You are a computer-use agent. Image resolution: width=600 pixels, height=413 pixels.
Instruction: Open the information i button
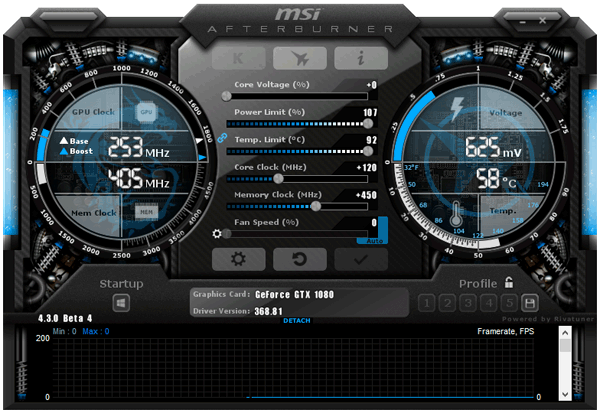pyautogui.click(x=361, y=58)
